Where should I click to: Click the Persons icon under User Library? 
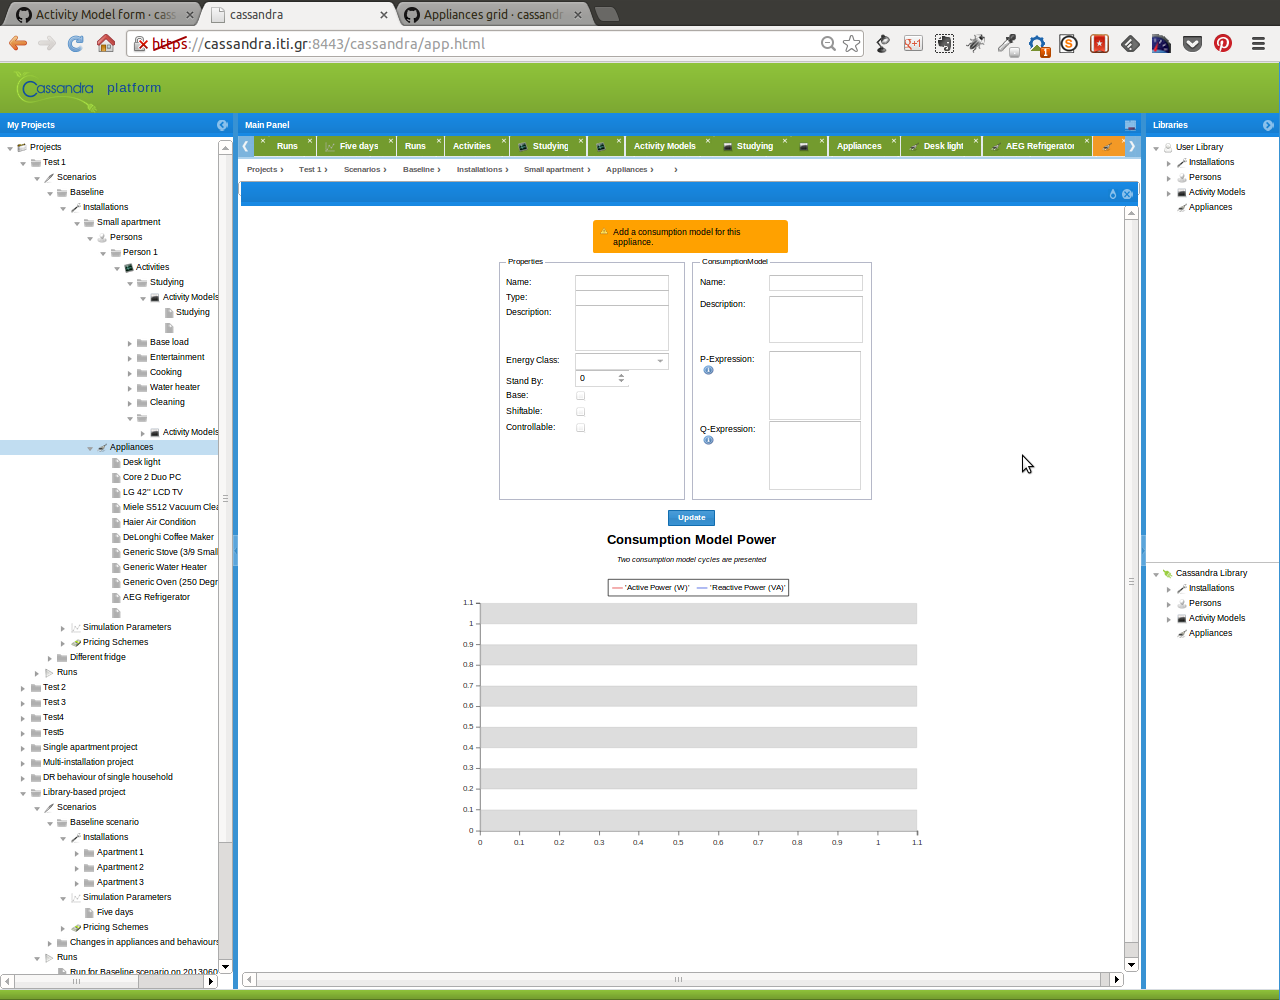(x=1182, y=177)
